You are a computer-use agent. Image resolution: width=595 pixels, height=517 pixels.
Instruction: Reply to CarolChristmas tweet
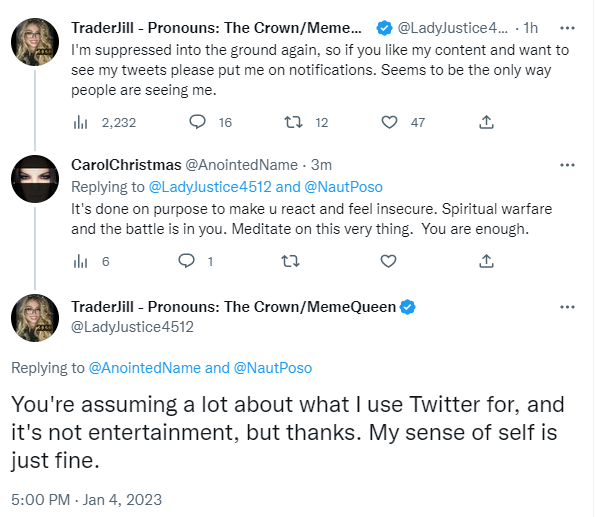click(x=186, y=261)
